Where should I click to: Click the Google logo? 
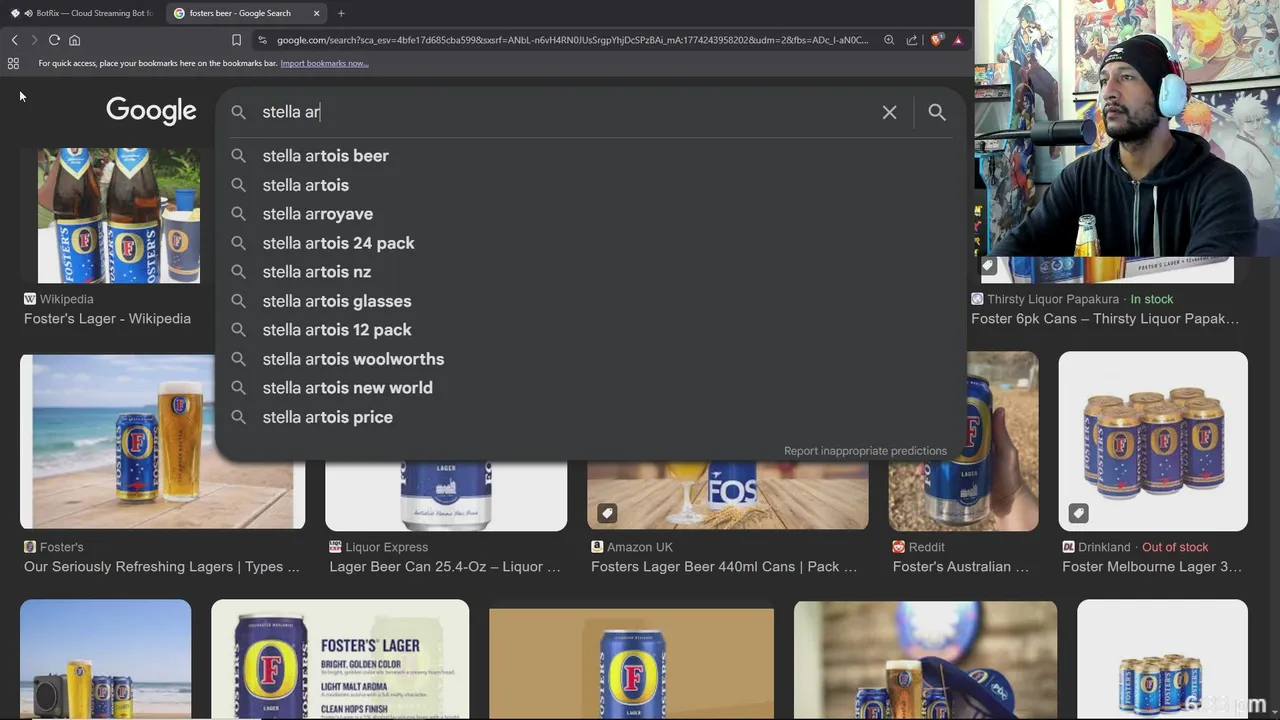[151, 111]
